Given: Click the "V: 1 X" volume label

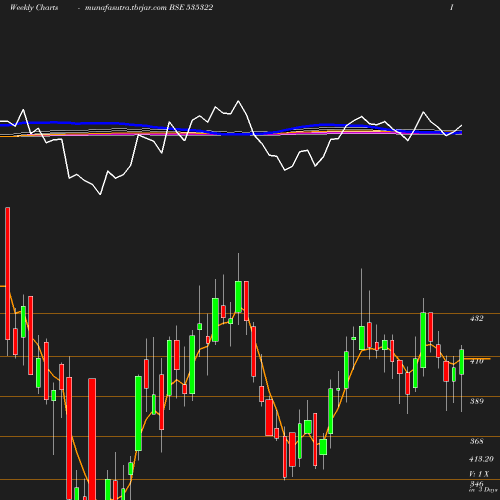Looking at the screenshot, I should (x=479, y=474).
